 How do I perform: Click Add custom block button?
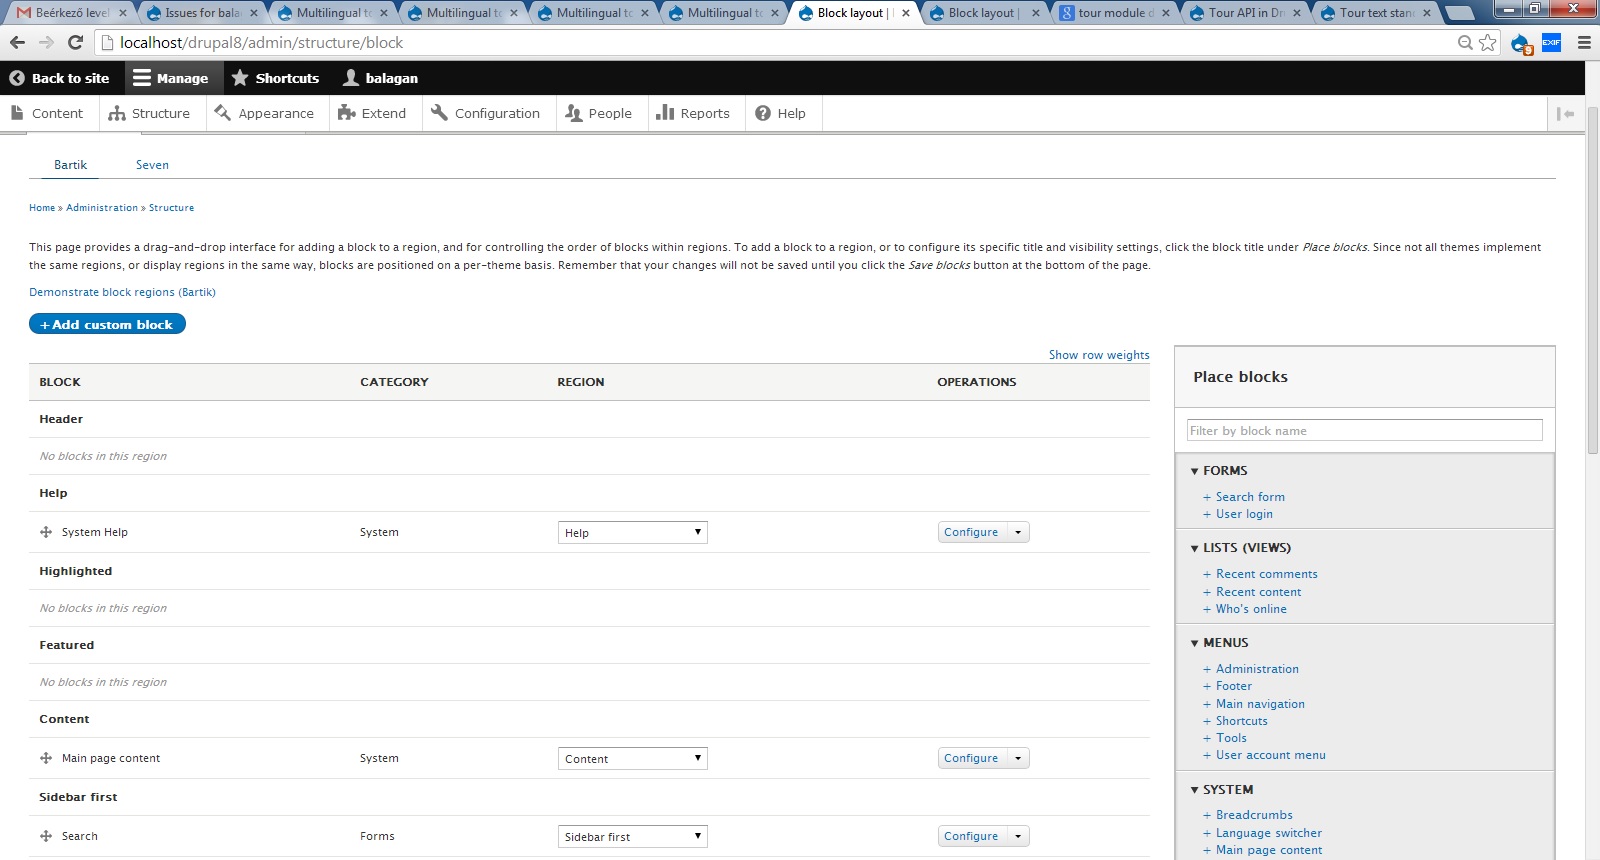[x=107, y=324]
